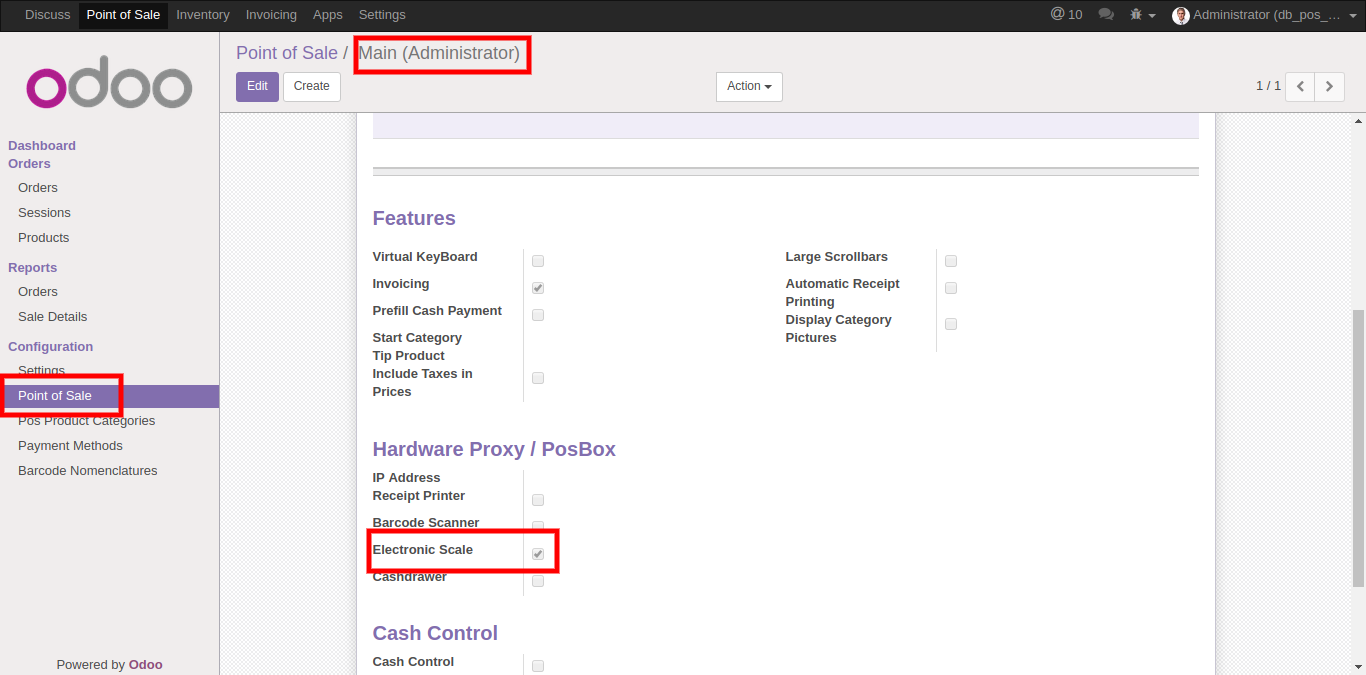The width and height of the screenshot is (1366, 675).
Task: Toggle the Cash Control checkbox
Action: point(538,666)
